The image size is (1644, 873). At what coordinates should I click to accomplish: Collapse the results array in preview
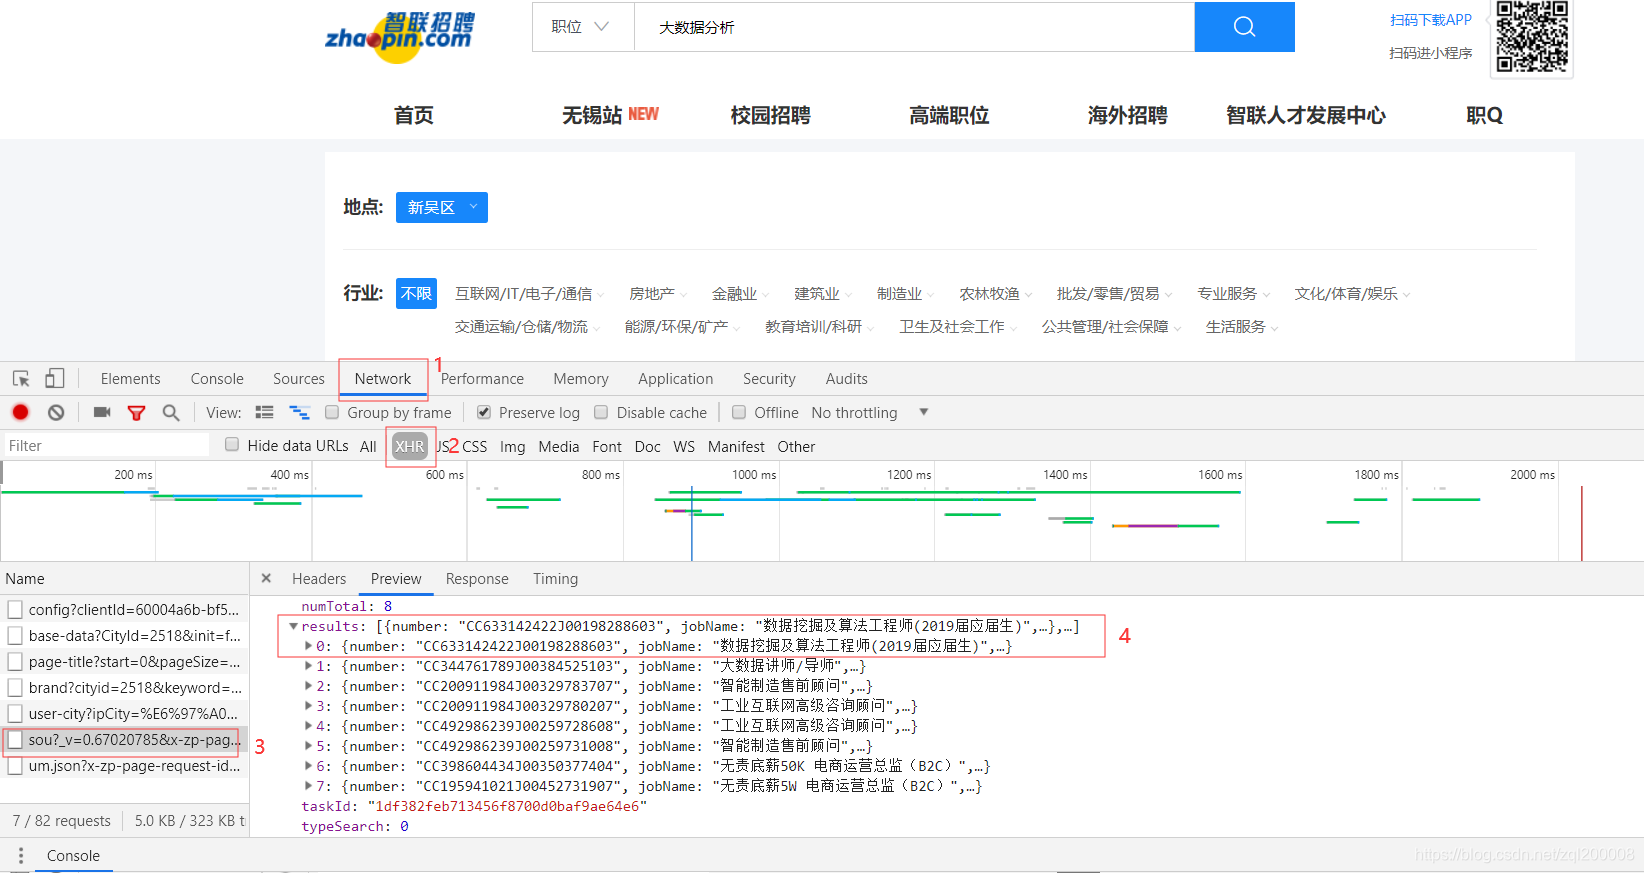(294, 627)
